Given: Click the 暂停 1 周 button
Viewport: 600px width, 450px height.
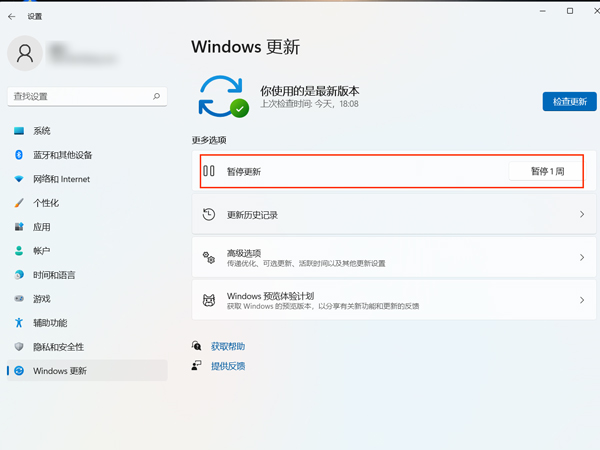Looking at the screenshot, I should click(x=547, y=171).
